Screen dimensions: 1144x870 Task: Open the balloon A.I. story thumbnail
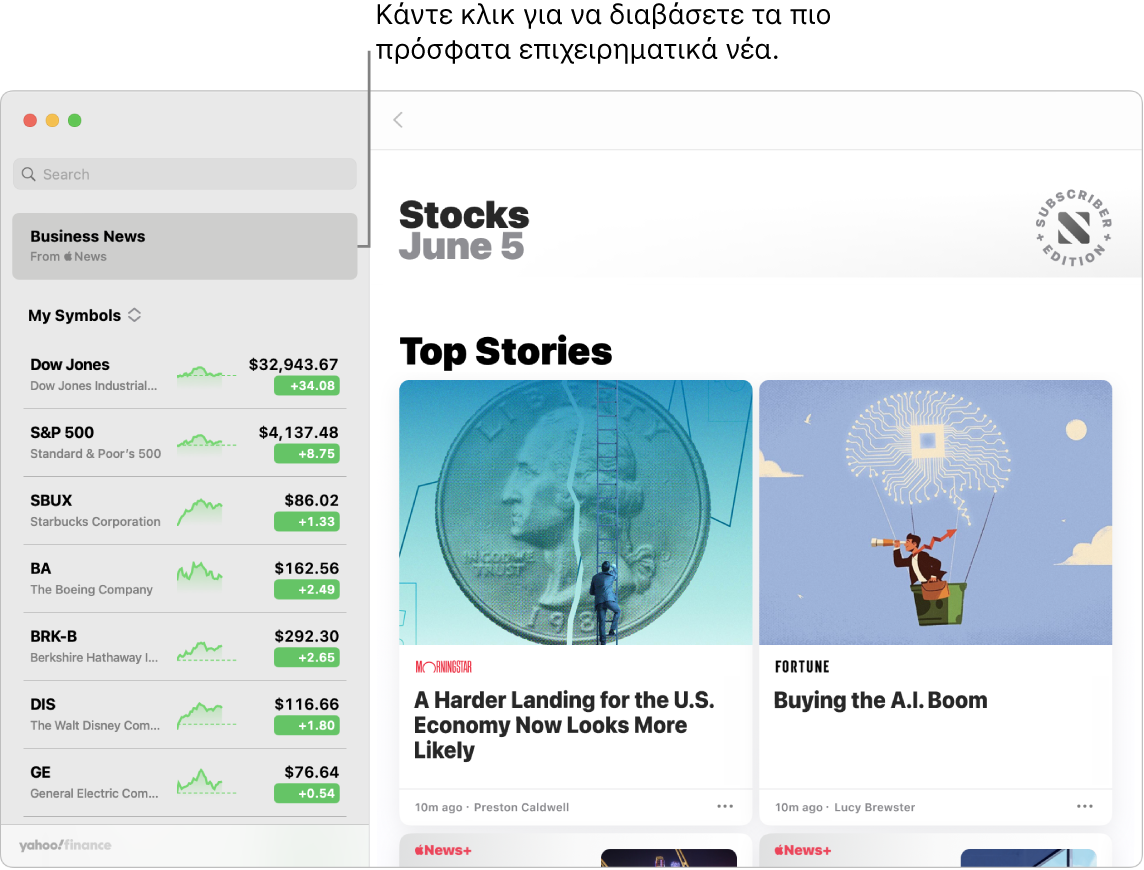(x=935, y=512)
